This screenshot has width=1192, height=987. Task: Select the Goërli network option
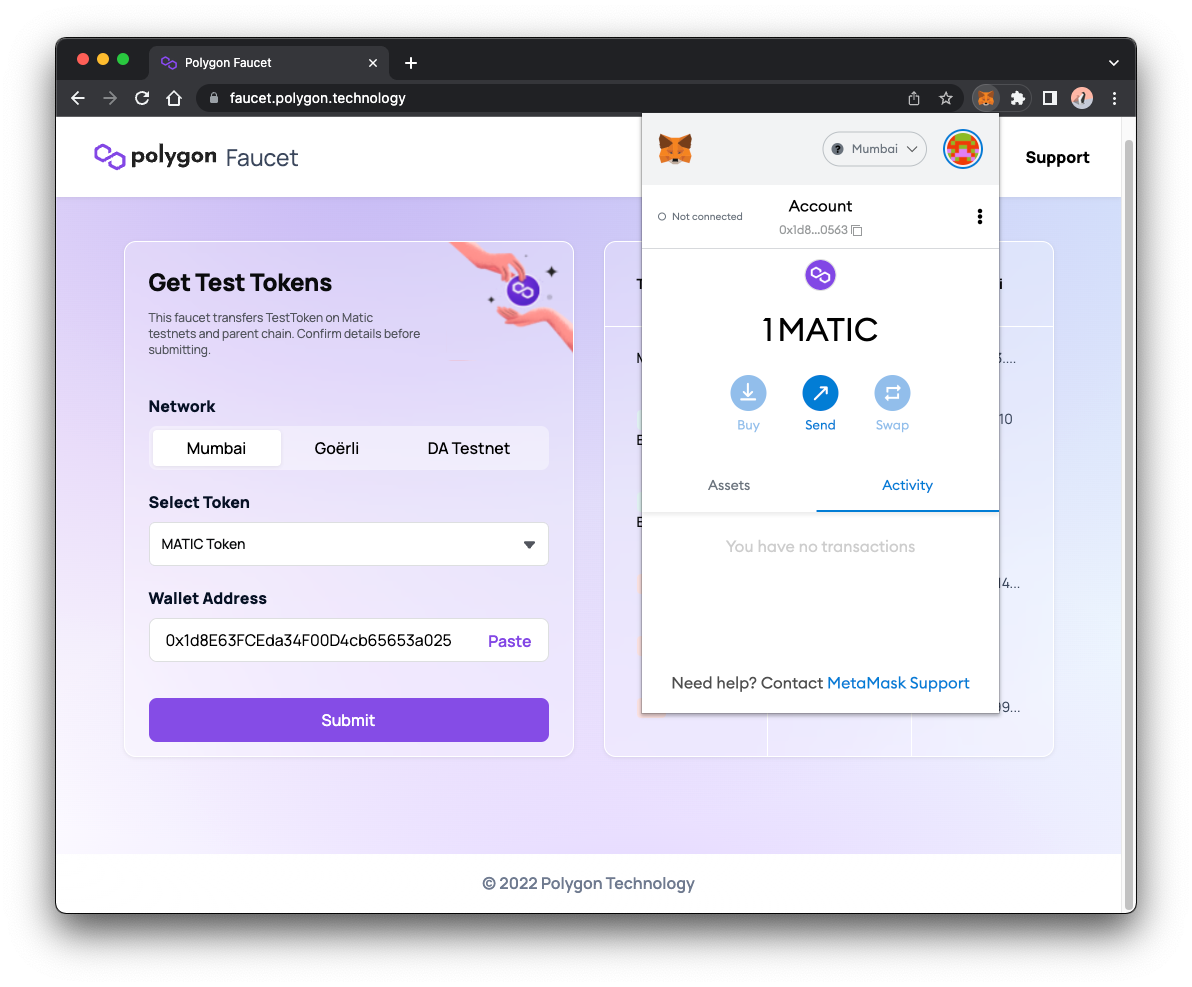(337, 448)
